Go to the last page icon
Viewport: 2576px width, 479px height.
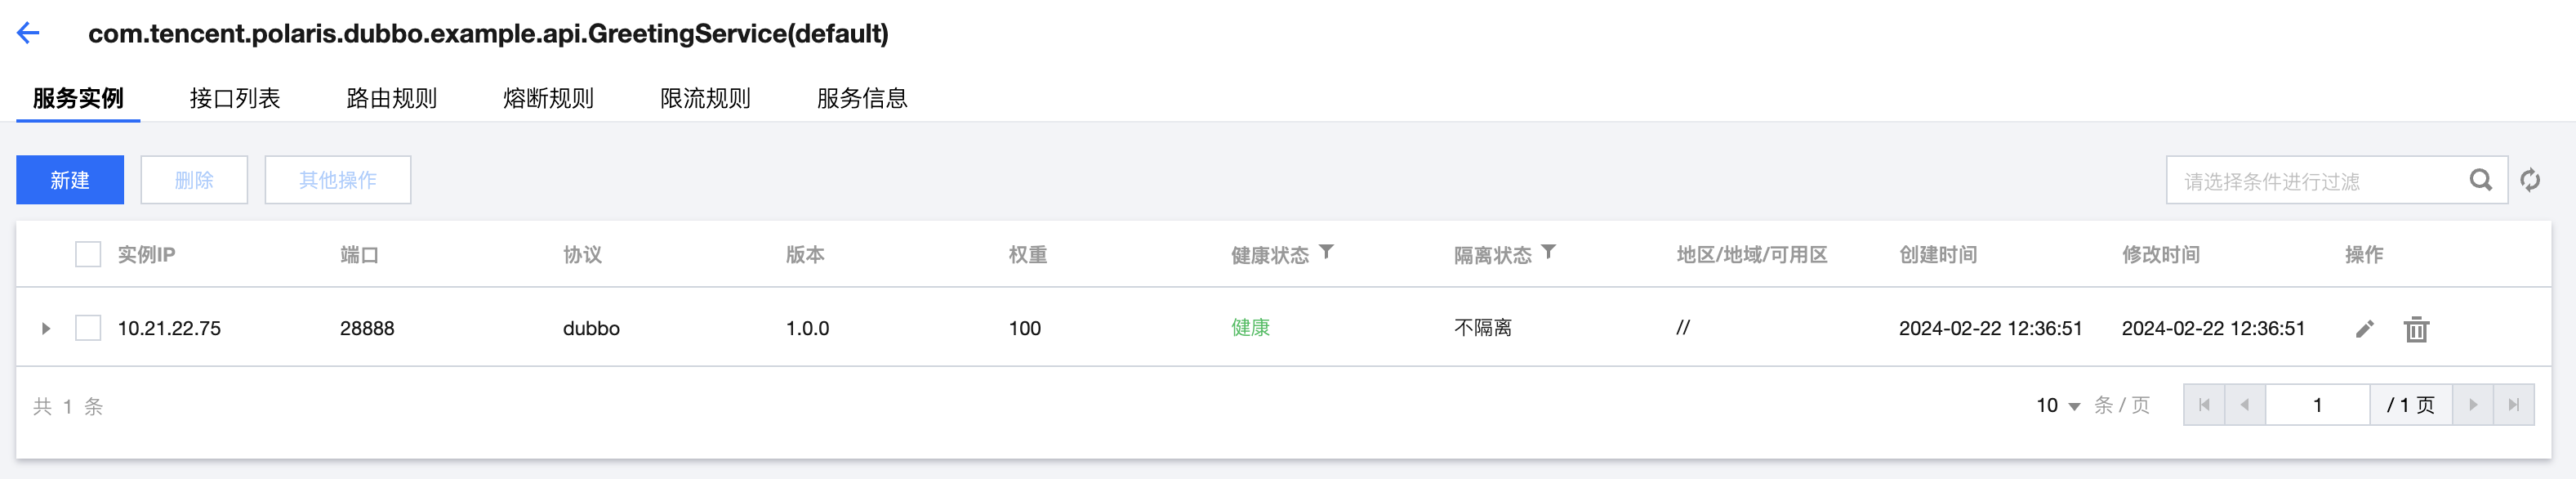coord(2513,405)
